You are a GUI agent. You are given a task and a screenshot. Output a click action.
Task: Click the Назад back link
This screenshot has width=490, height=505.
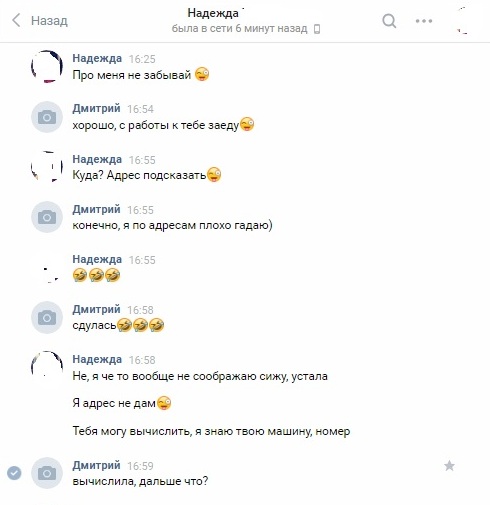tap(49, 21)
